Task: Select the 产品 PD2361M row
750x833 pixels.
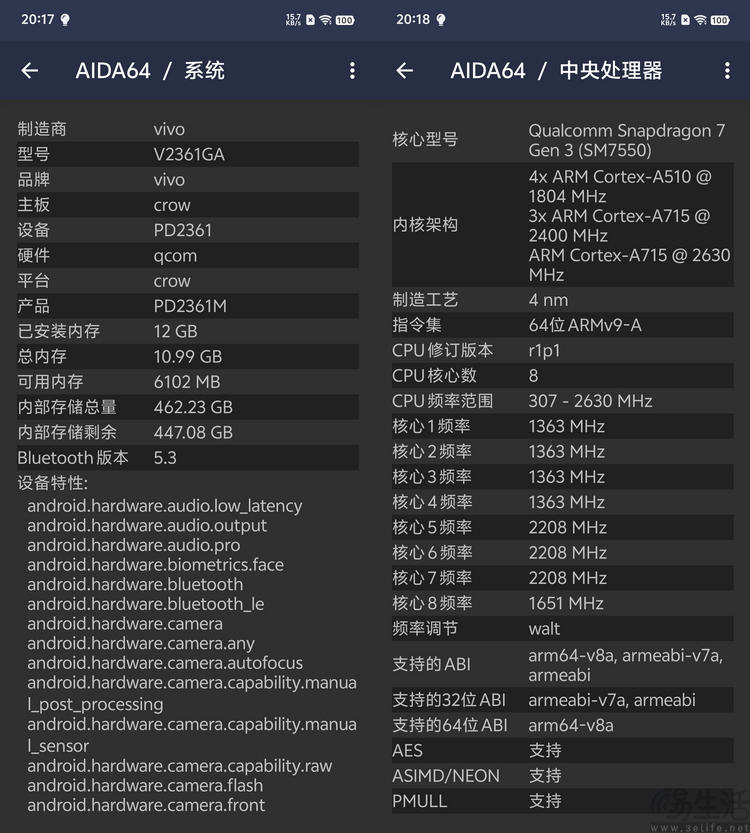Action: point(188,306)
